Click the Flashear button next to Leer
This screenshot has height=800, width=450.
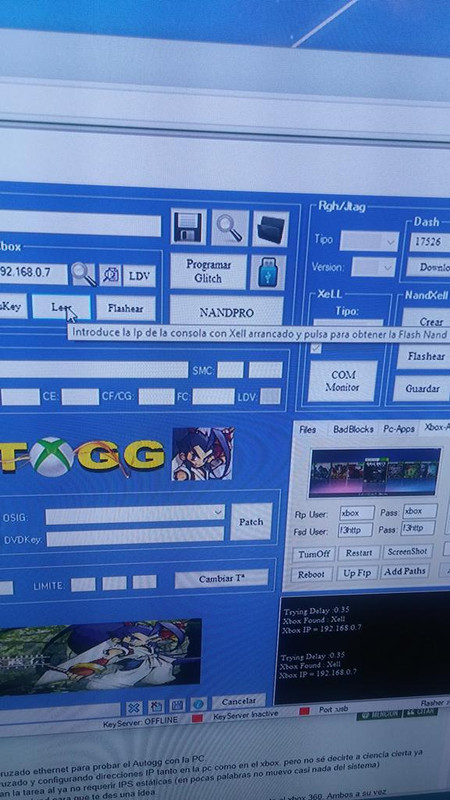[x=126, y=309]
